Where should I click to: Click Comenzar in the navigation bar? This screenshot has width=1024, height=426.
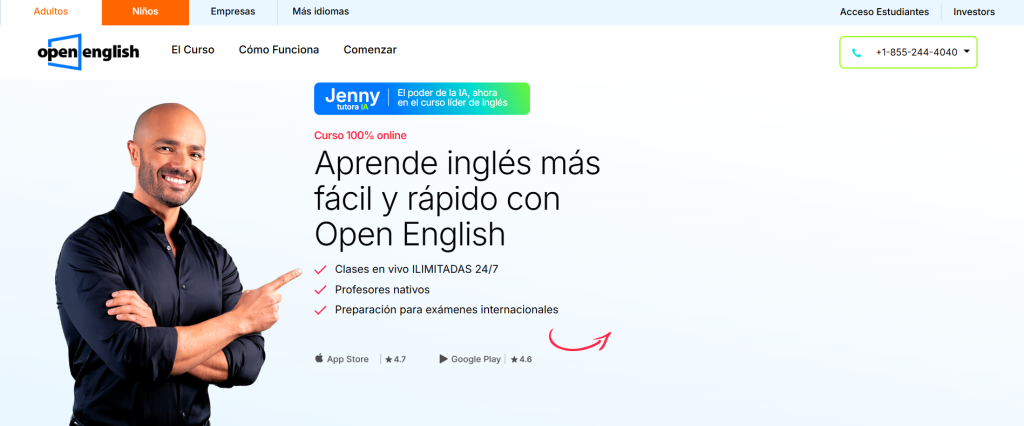[370, 50]
